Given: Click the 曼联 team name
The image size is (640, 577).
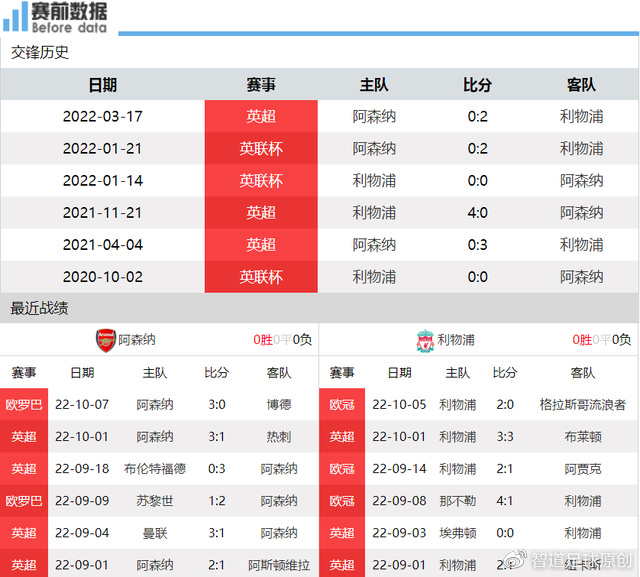Looking at the screenshot, I should pos(155,533).
